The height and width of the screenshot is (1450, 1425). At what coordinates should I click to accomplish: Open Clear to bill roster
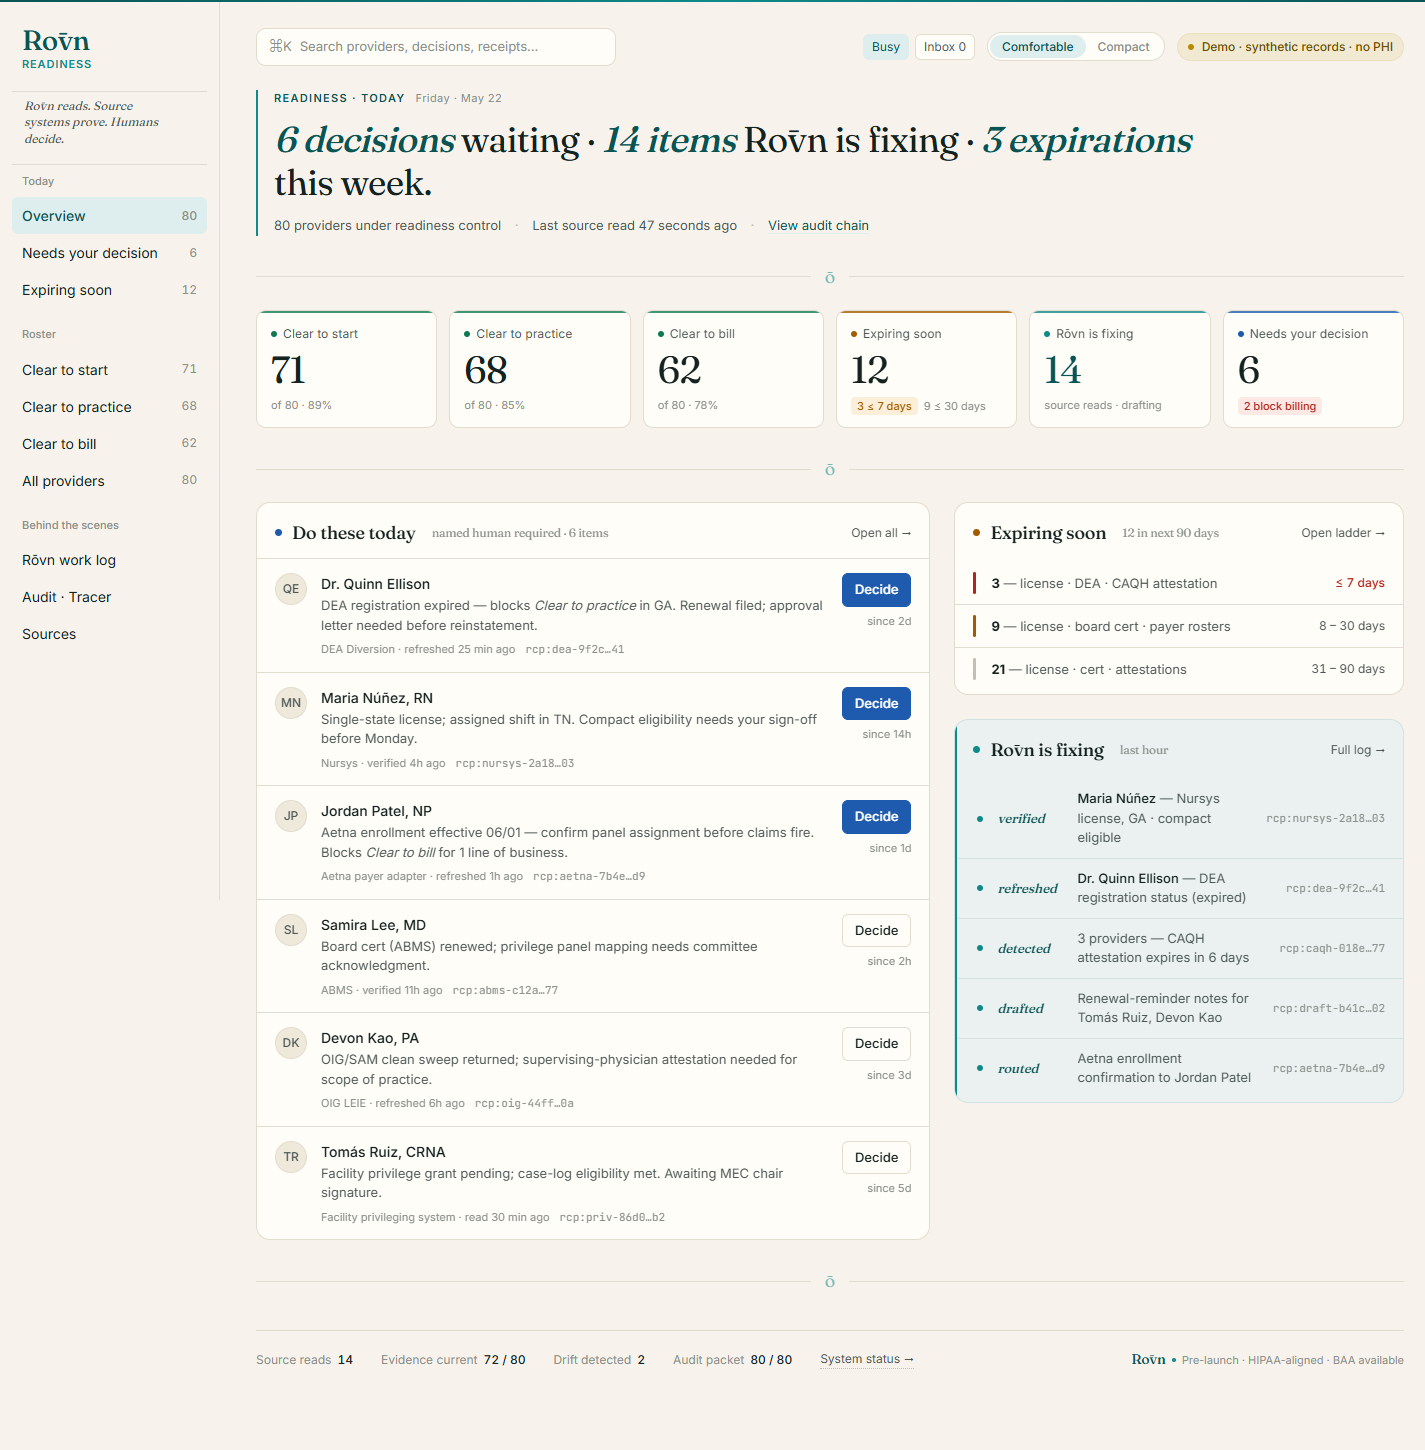coord(109,444)
